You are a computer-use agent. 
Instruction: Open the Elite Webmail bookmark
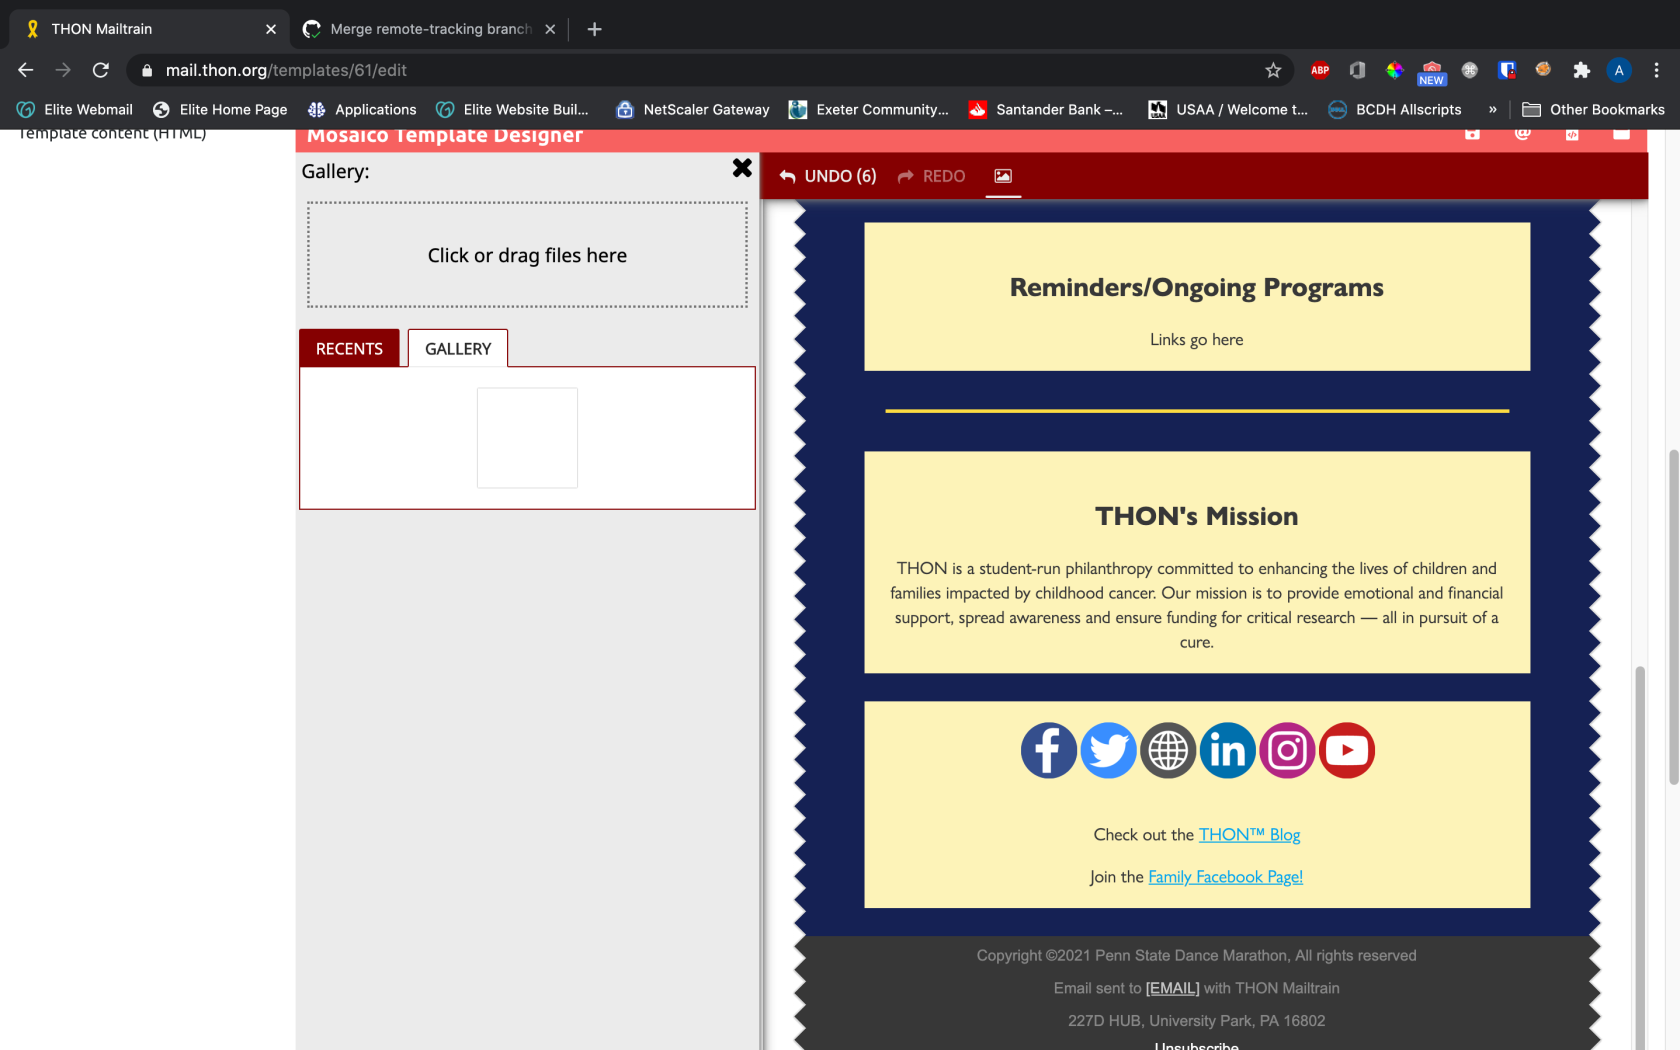tap(75, 109)
